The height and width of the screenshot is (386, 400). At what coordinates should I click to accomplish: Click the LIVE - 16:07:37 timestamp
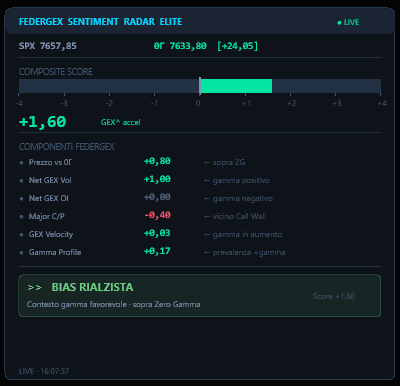(44, 371)
